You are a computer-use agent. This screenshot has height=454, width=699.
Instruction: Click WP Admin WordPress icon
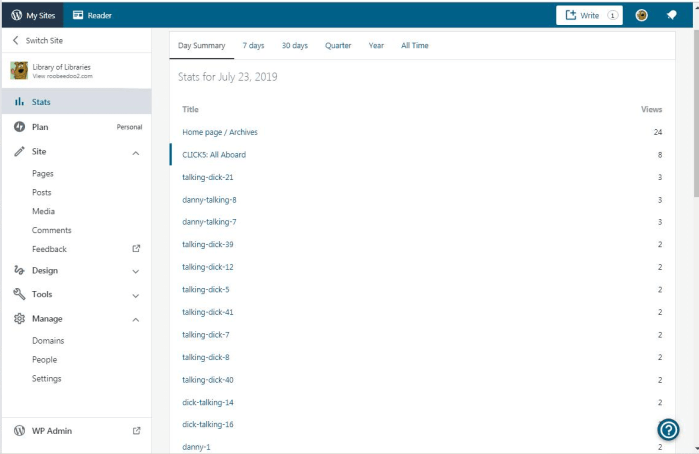coord(19,430)
